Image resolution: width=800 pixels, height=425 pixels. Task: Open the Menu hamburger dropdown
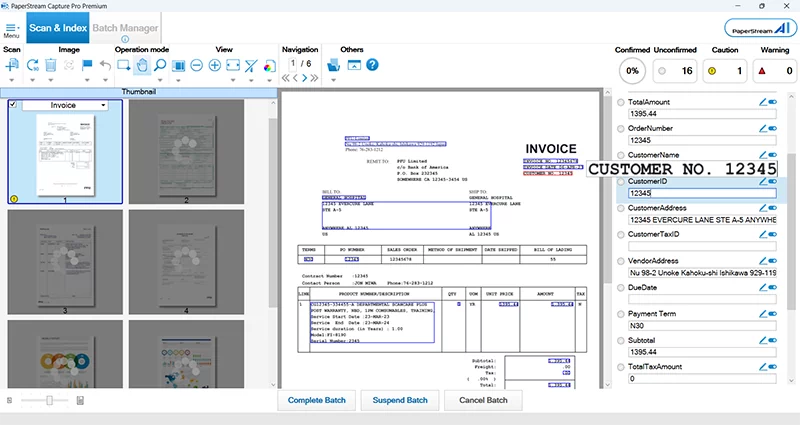pyautogui.click(x=11, y=28)
